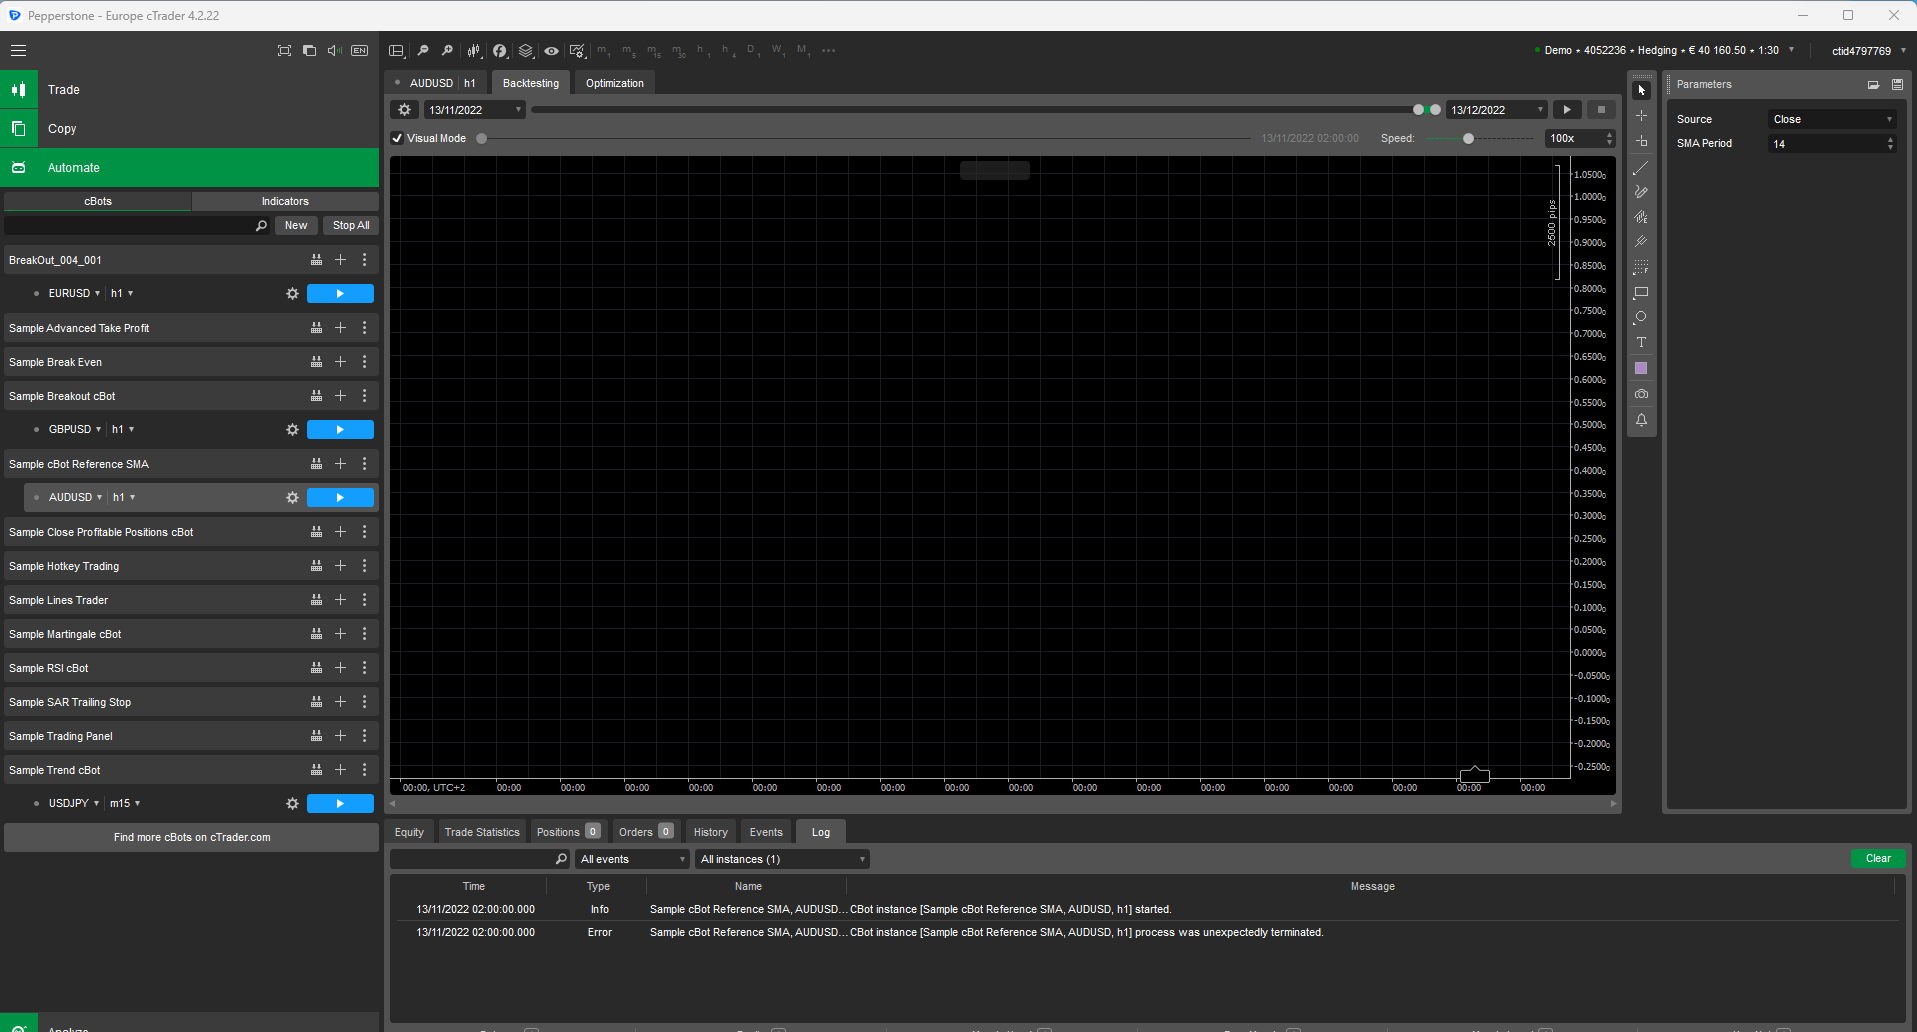
Task: Open backtesting settings gear icon
Action: click(x=404, y=110)
